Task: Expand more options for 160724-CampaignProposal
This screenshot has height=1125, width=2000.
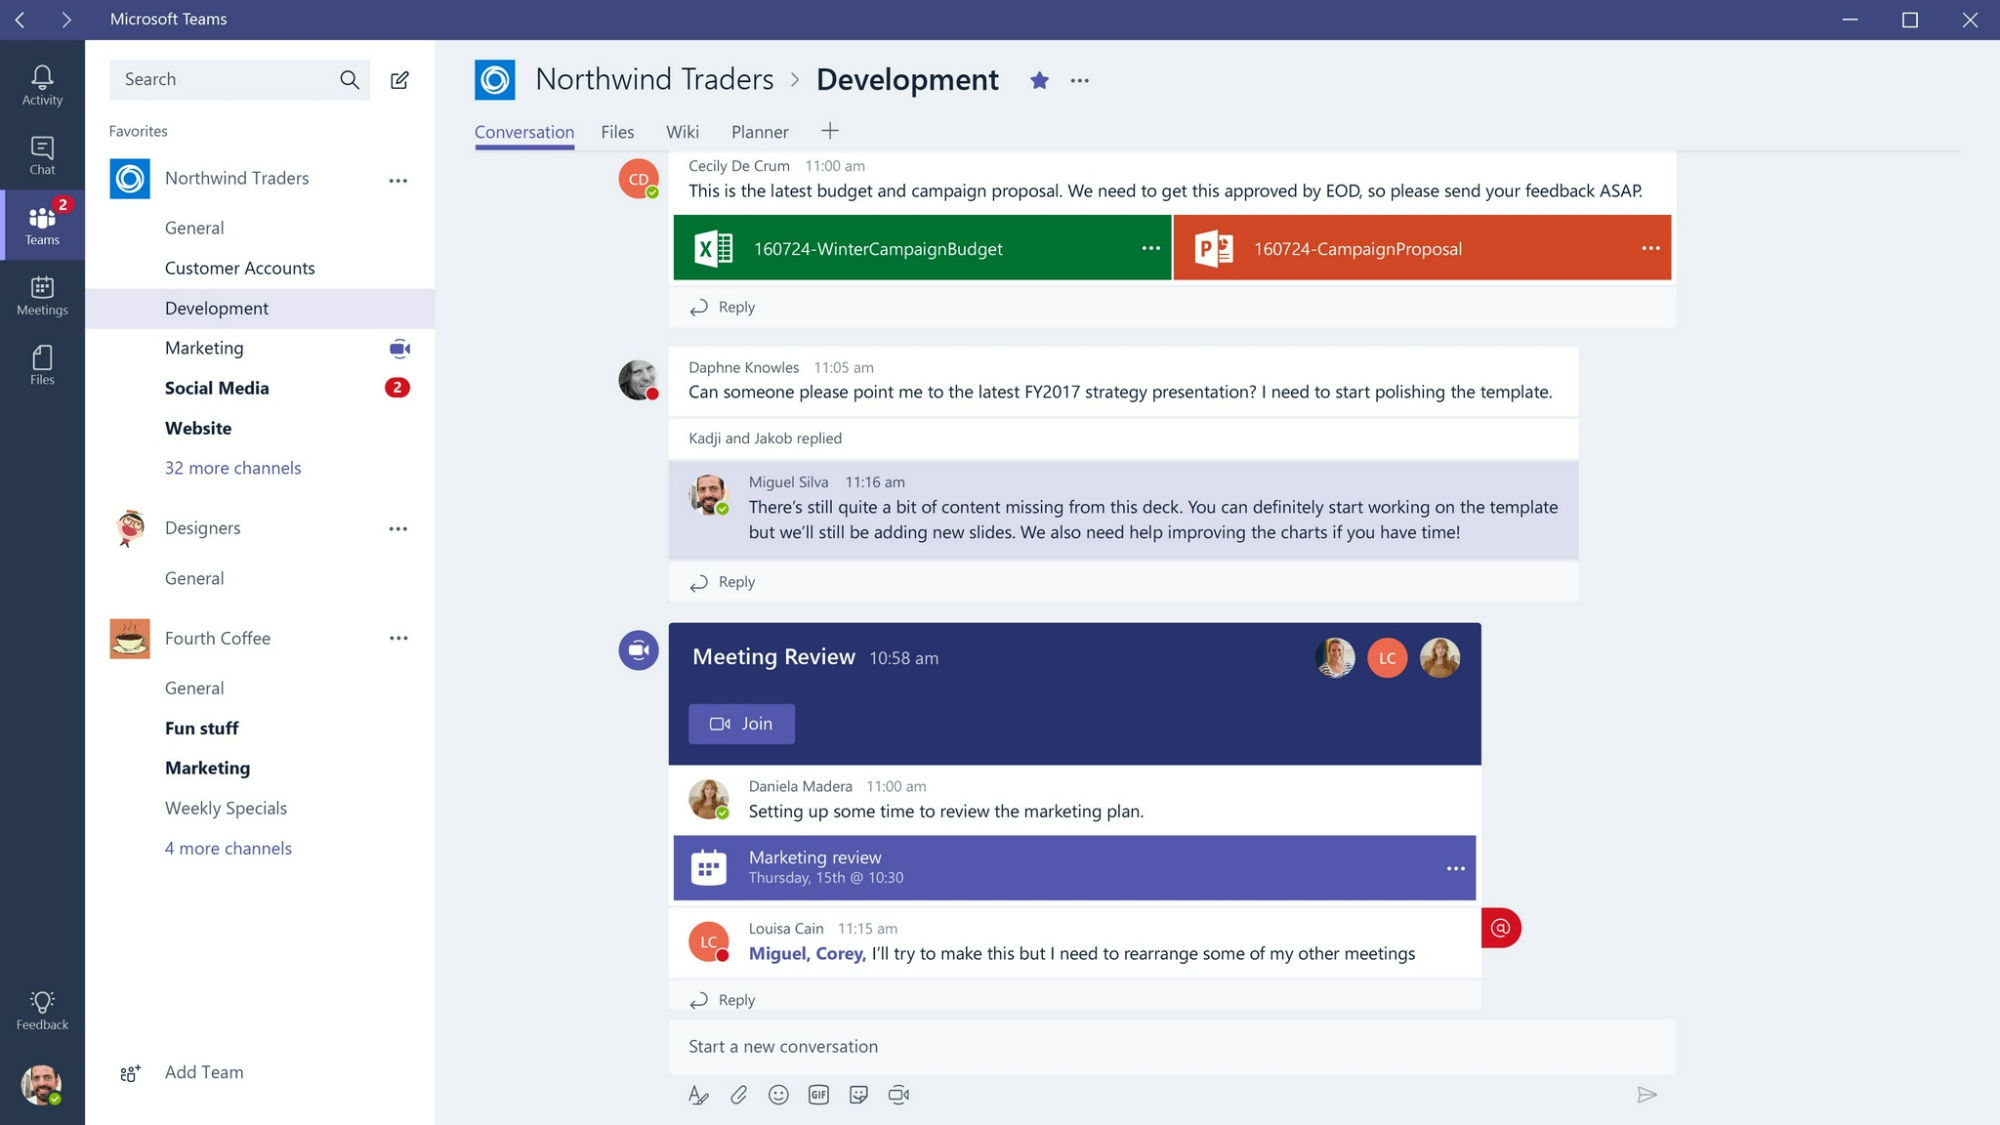Action: (x=1648, y=247)
